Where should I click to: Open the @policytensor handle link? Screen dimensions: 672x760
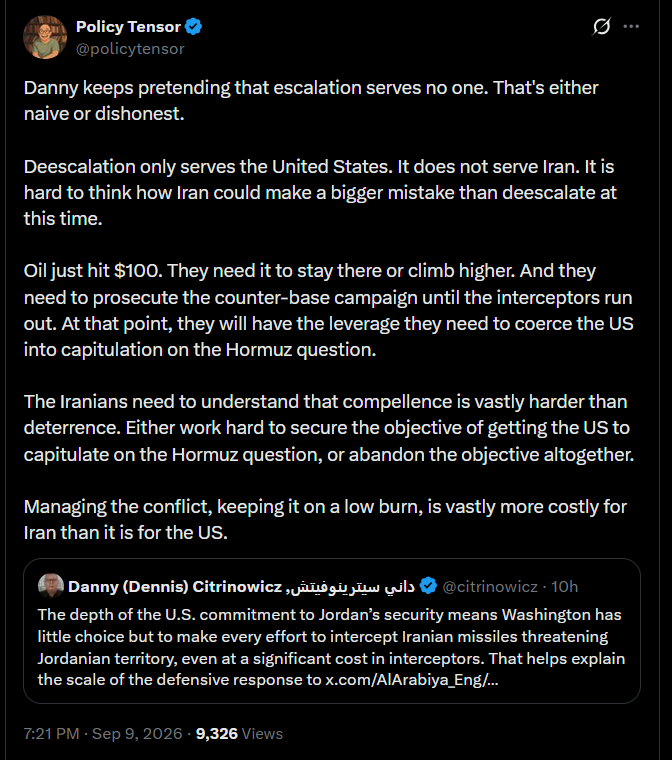tap(130, 49)
